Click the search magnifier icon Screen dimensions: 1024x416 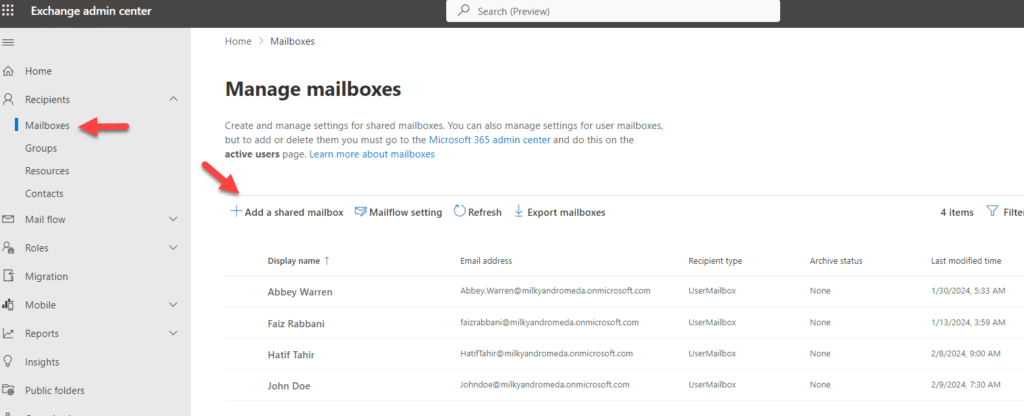(464, 11)
